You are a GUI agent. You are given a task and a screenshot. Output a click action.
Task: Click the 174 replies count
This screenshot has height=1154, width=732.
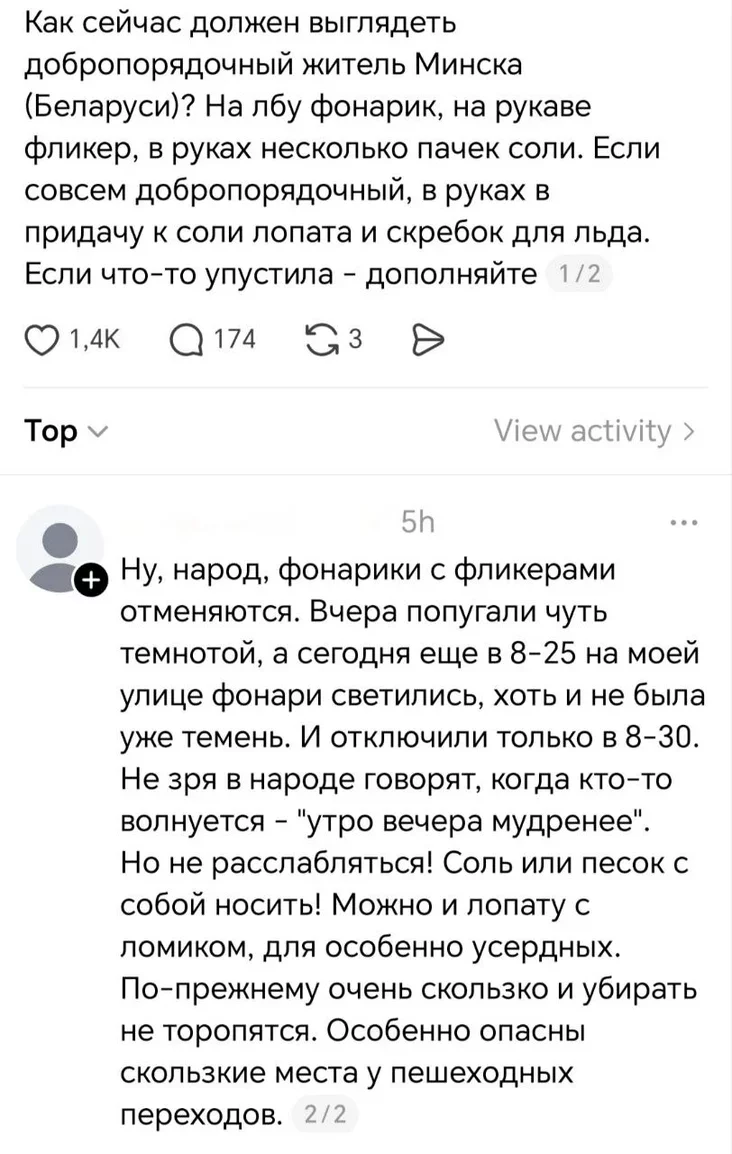(x=236, y=341)
